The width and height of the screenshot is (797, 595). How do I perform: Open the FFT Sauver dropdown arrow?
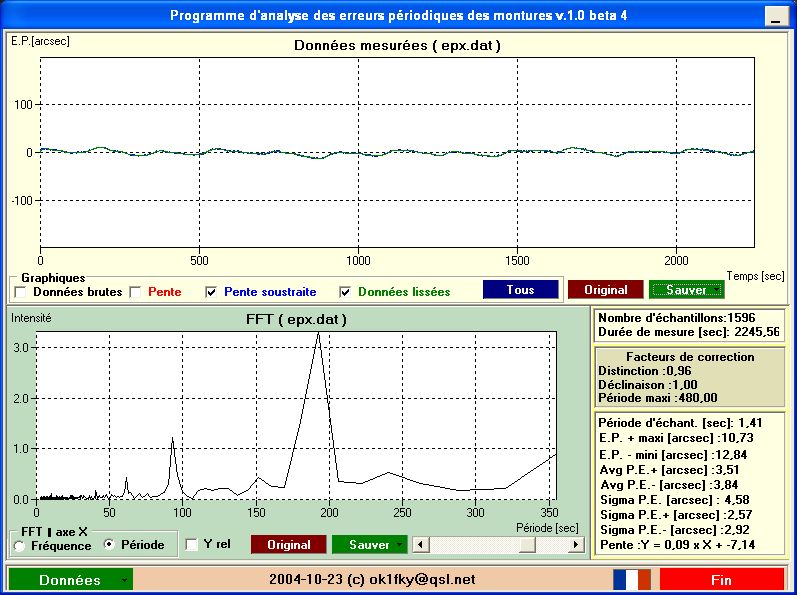[400, 545]
